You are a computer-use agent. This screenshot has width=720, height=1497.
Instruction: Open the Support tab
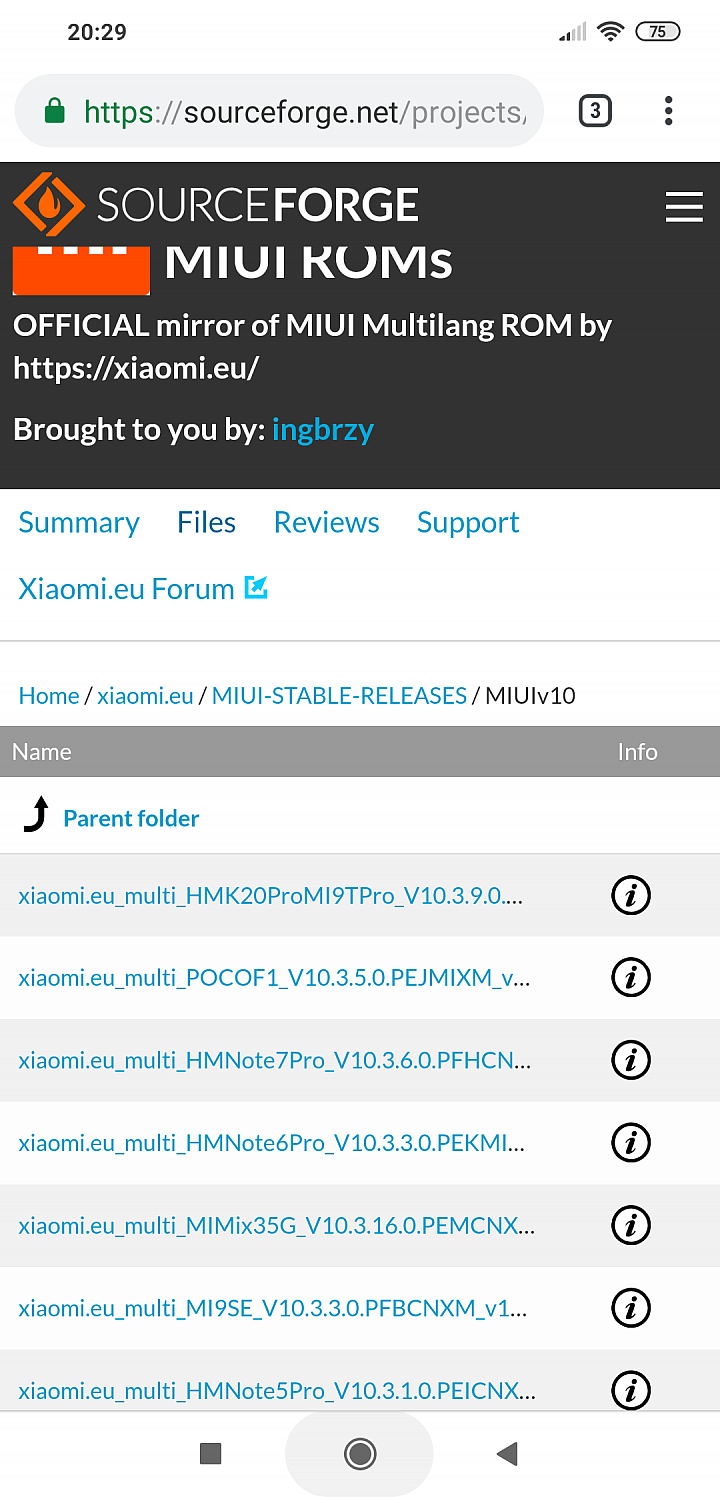pos(468,523)
